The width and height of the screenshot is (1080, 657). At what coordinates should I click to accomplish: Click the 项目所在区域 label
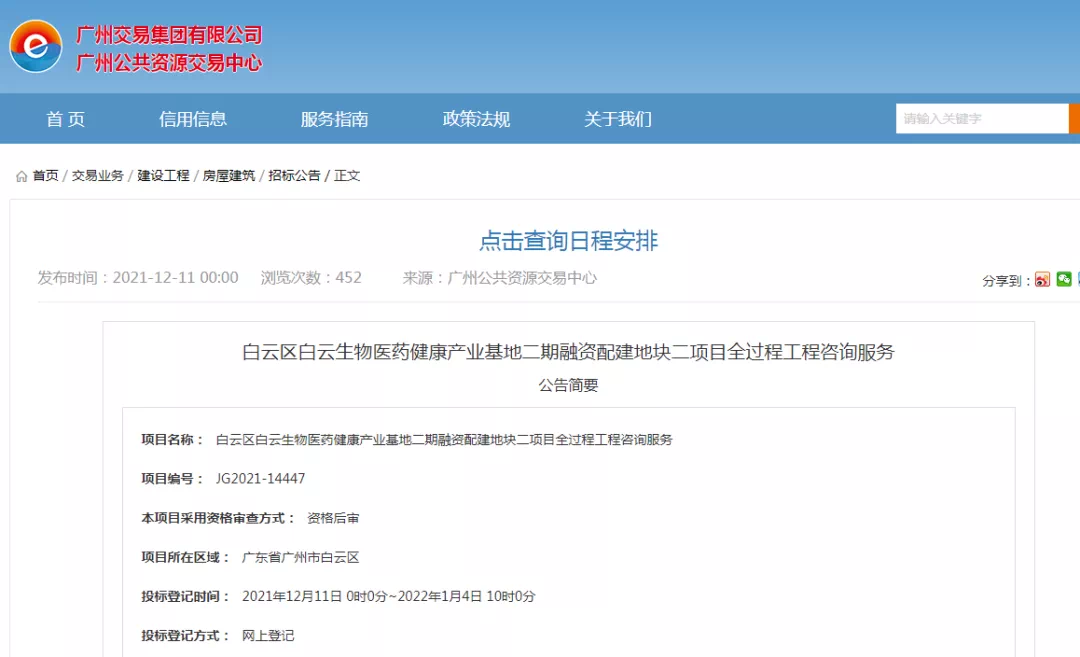pyautogui.click(x=185, y=557)
